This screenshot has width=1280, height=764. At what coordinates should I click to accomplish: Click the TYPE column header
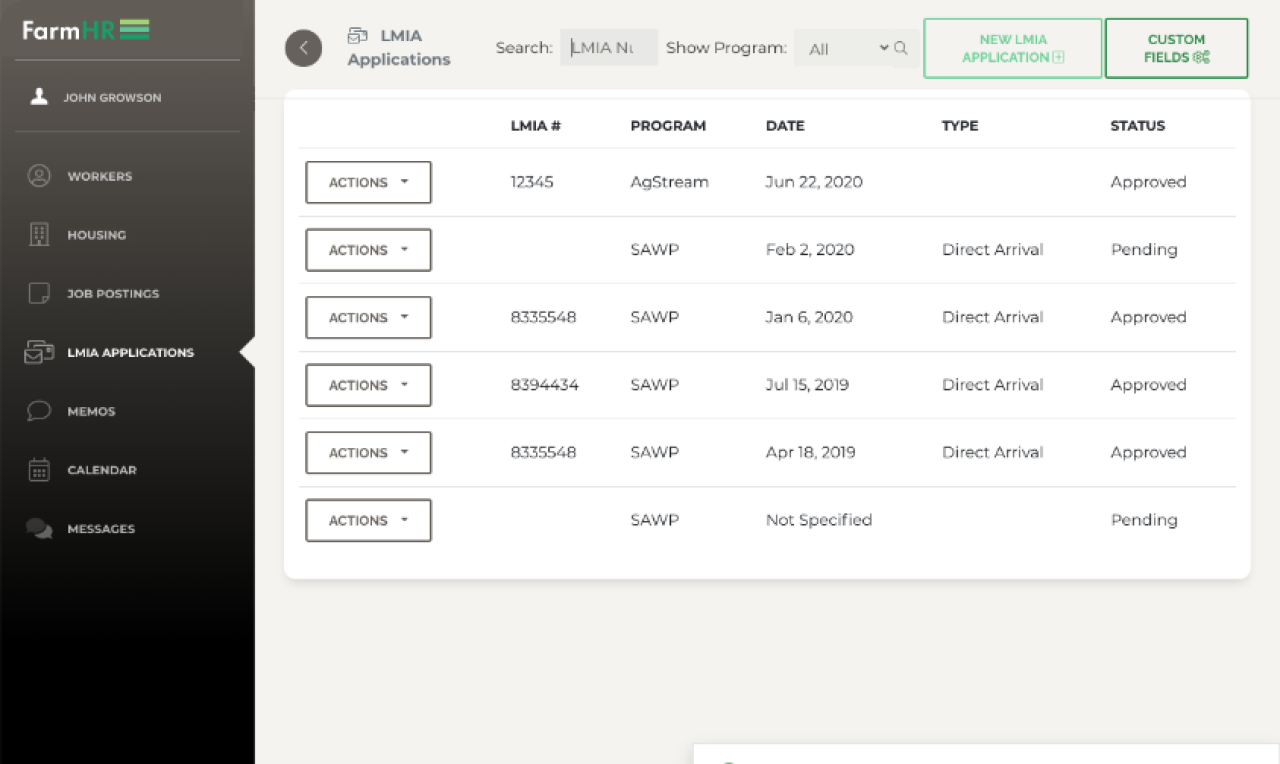[960, 126]
